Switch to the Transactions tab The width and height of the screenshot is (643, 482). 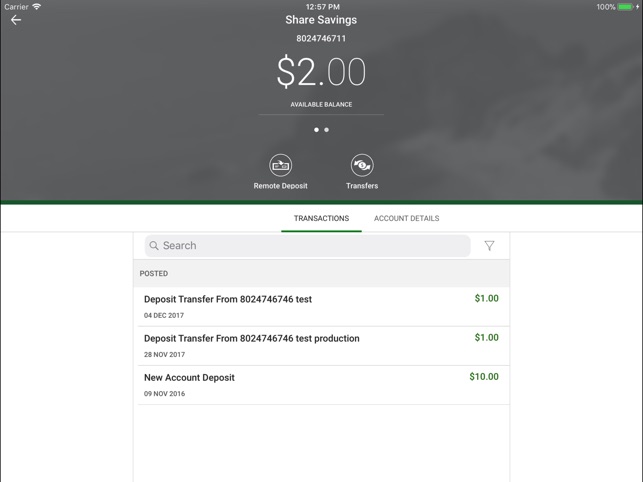pyautogui.click(x=321, y=218)
